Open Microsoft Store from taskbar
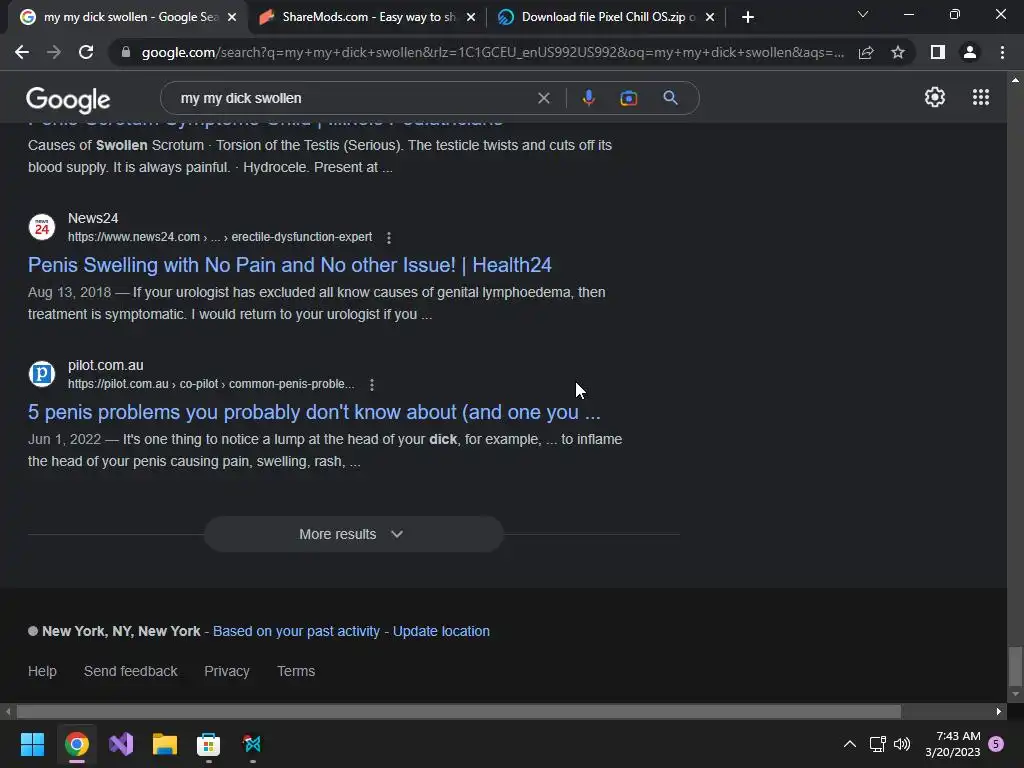The image size is (1024, 768). tap(208, 744)
